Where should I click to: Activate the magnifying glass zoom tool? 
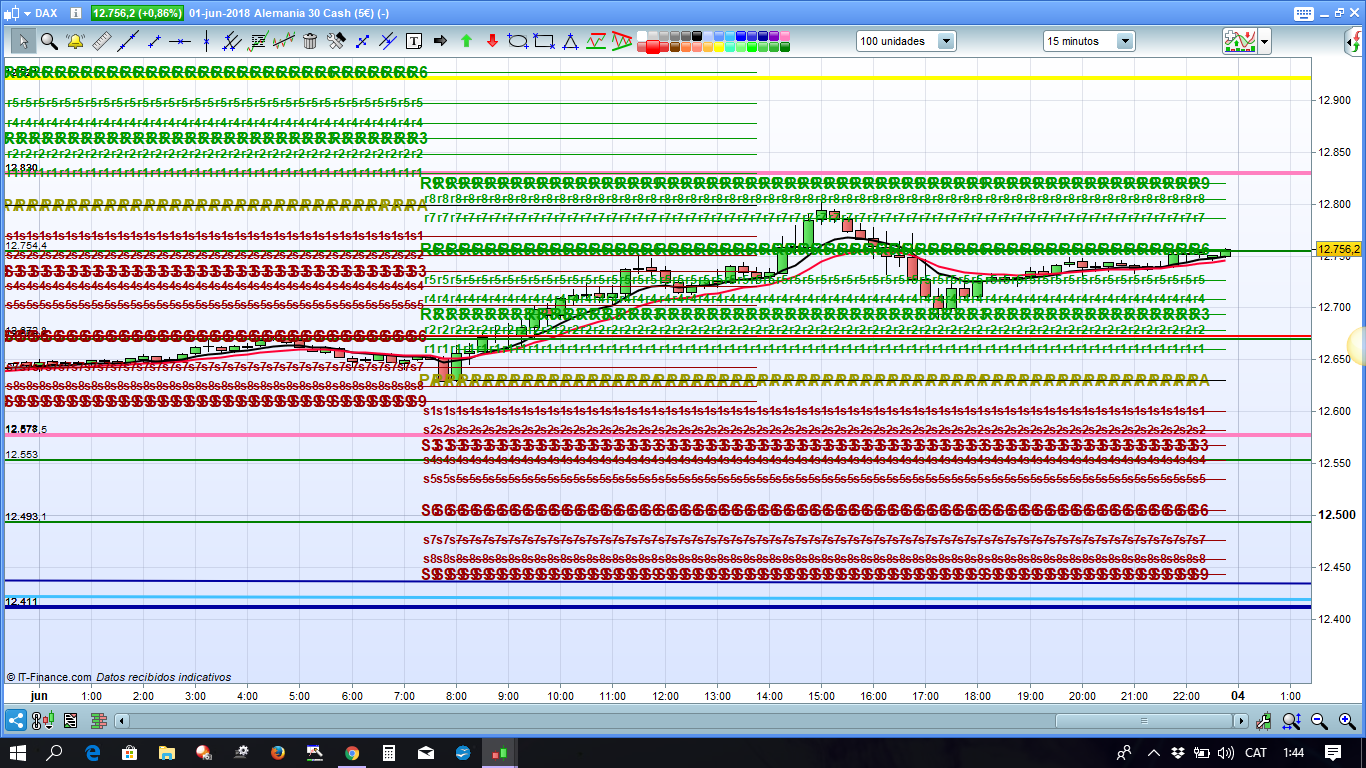pyautogui.click(x=49, y=41)
